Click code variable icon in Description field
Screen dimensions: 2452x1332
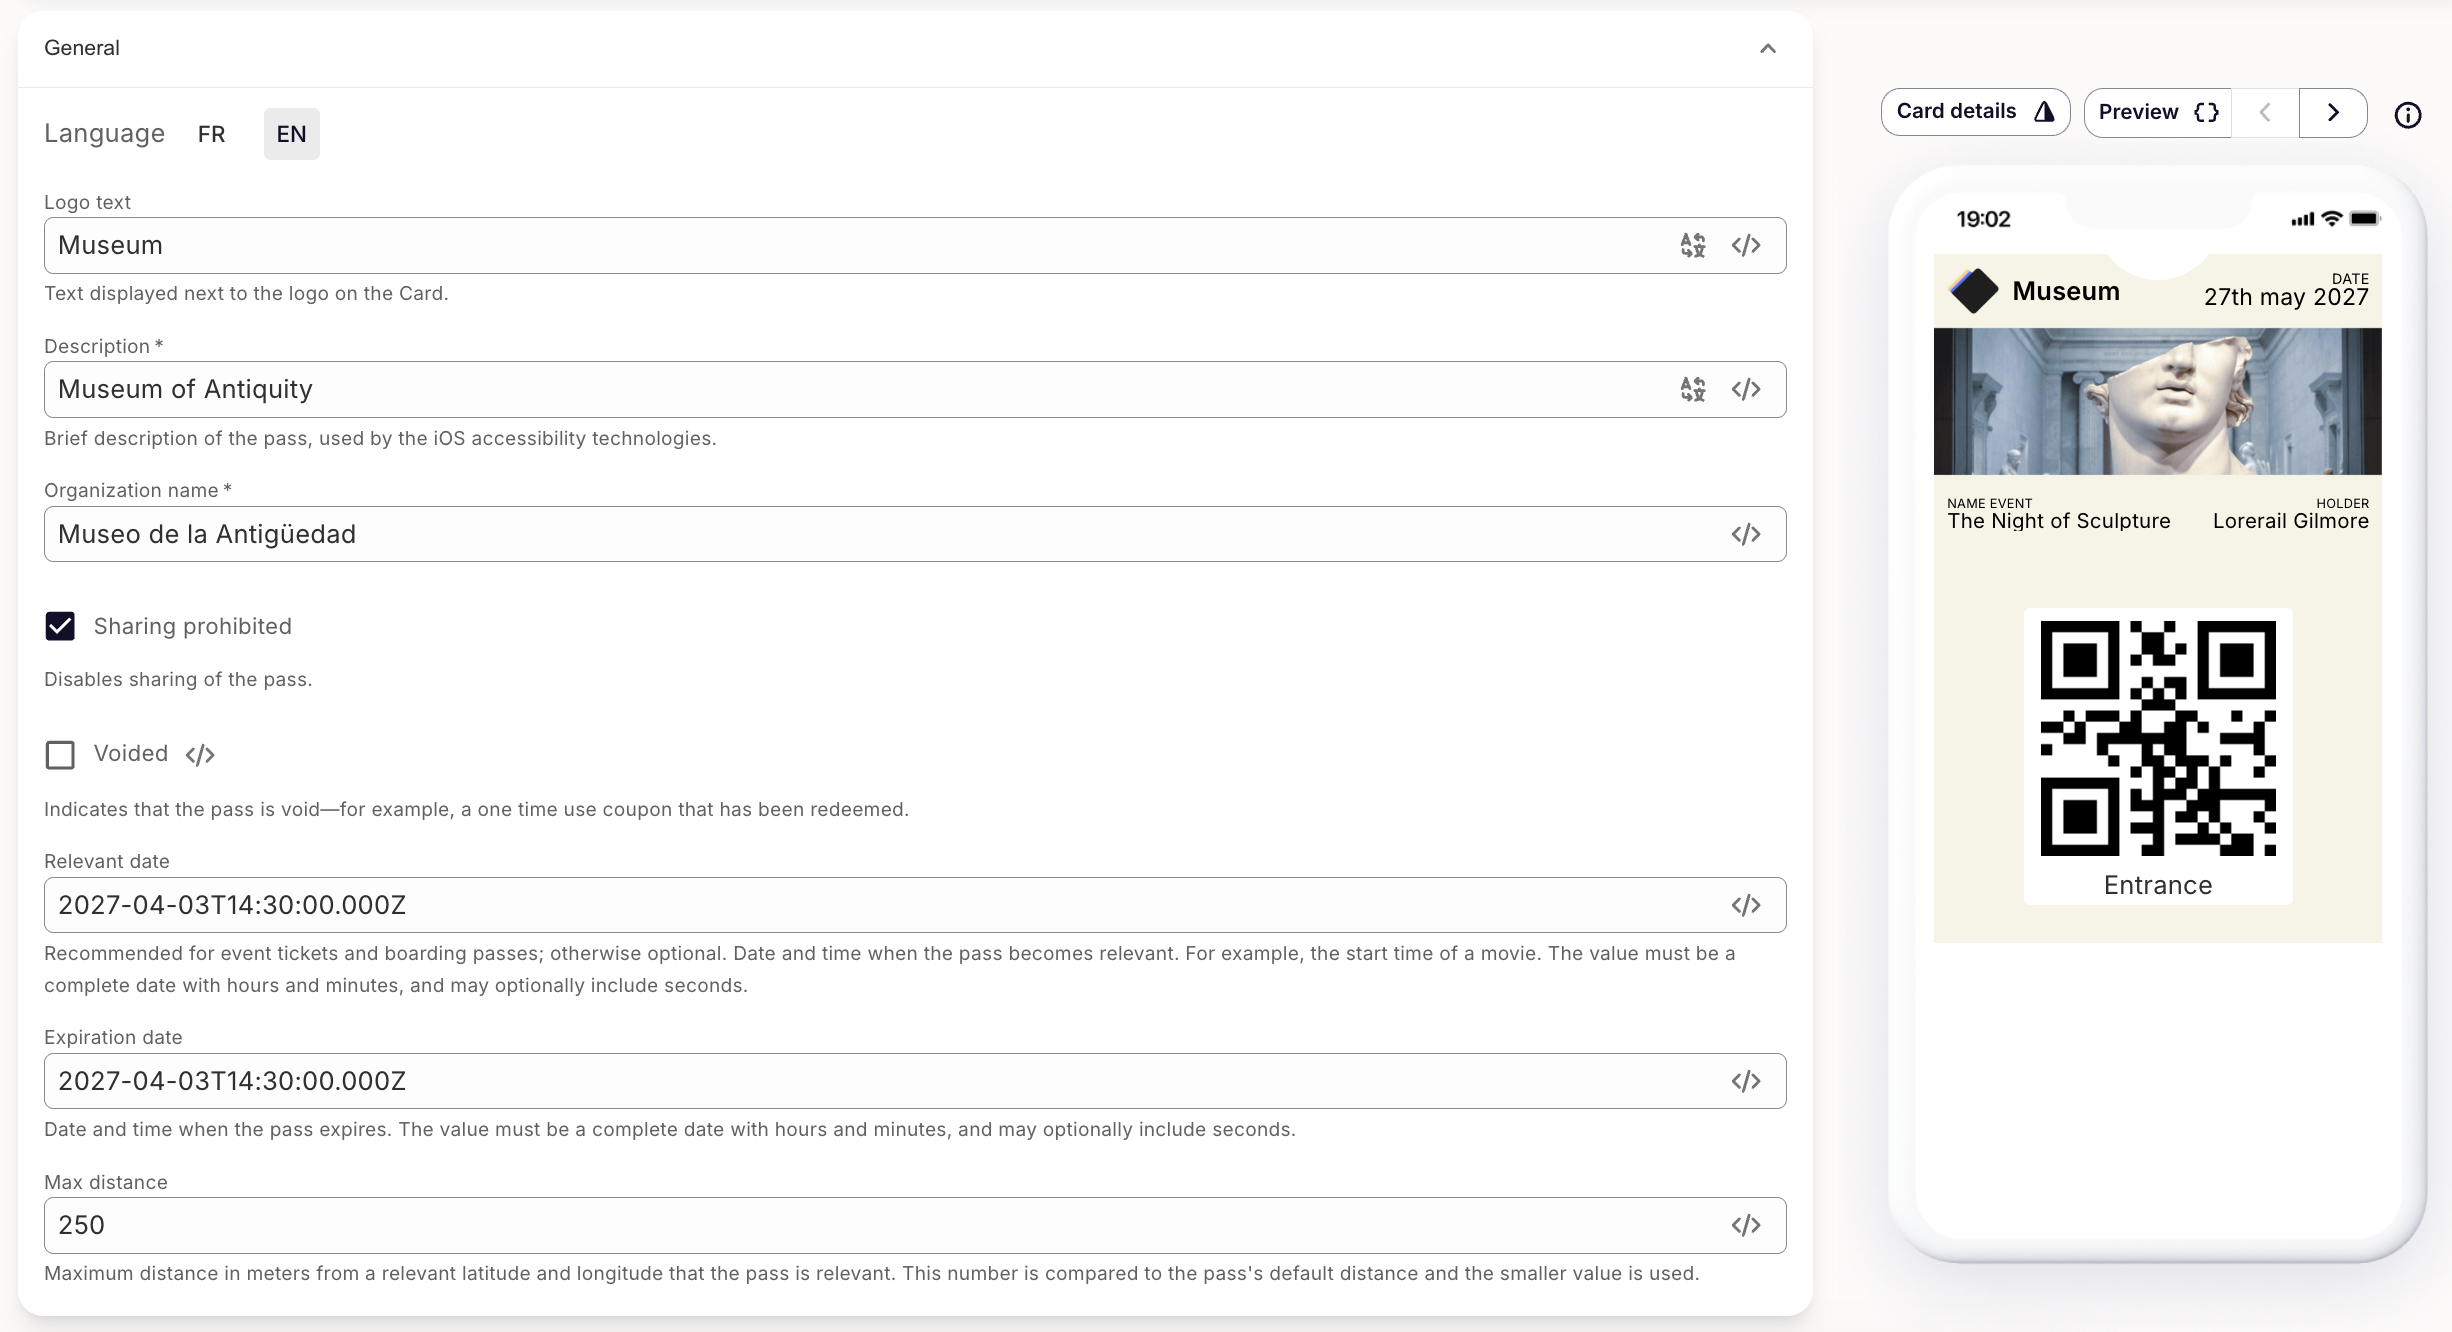[x=1746, y=389]
